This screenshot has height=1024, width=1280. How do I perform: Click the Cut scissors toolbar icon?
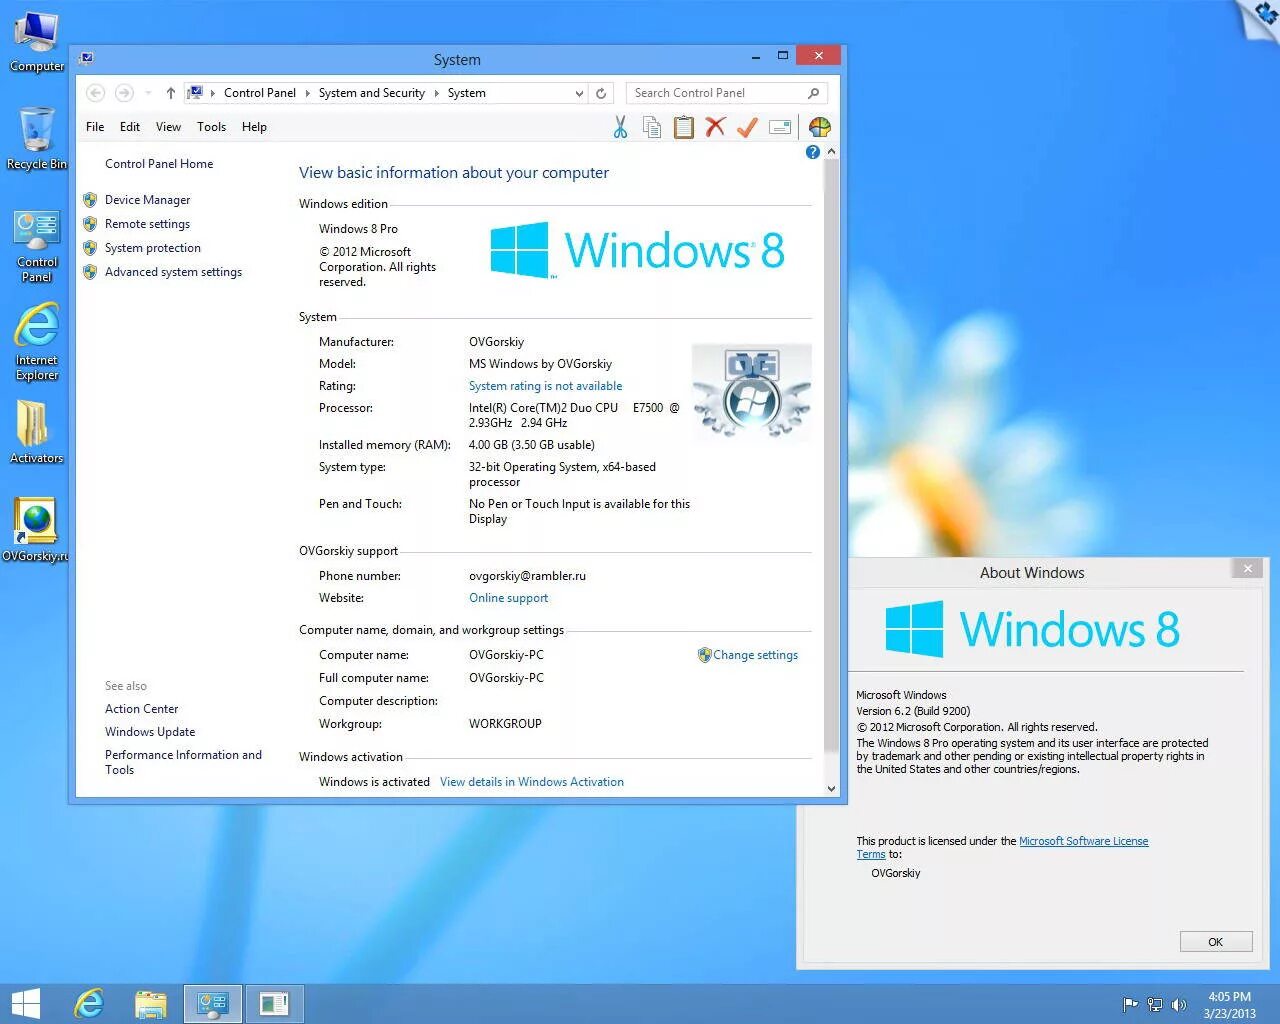(x=620, y=127)
